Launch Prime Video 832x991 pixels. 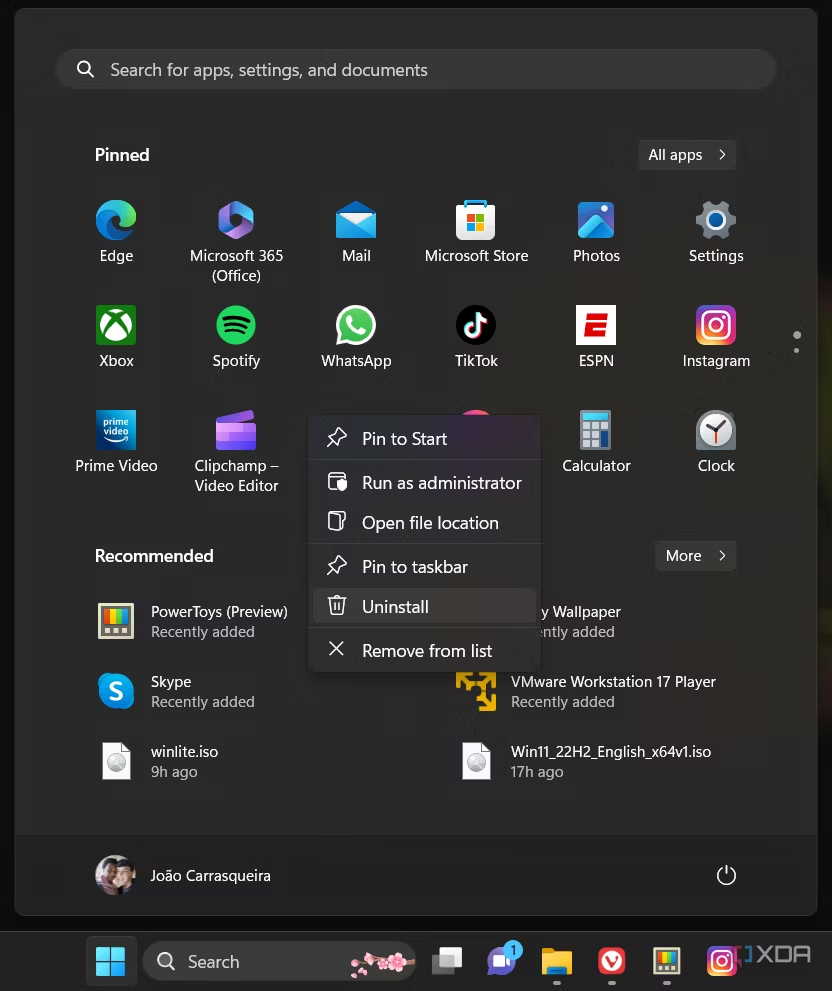click(x=116, y=442)
